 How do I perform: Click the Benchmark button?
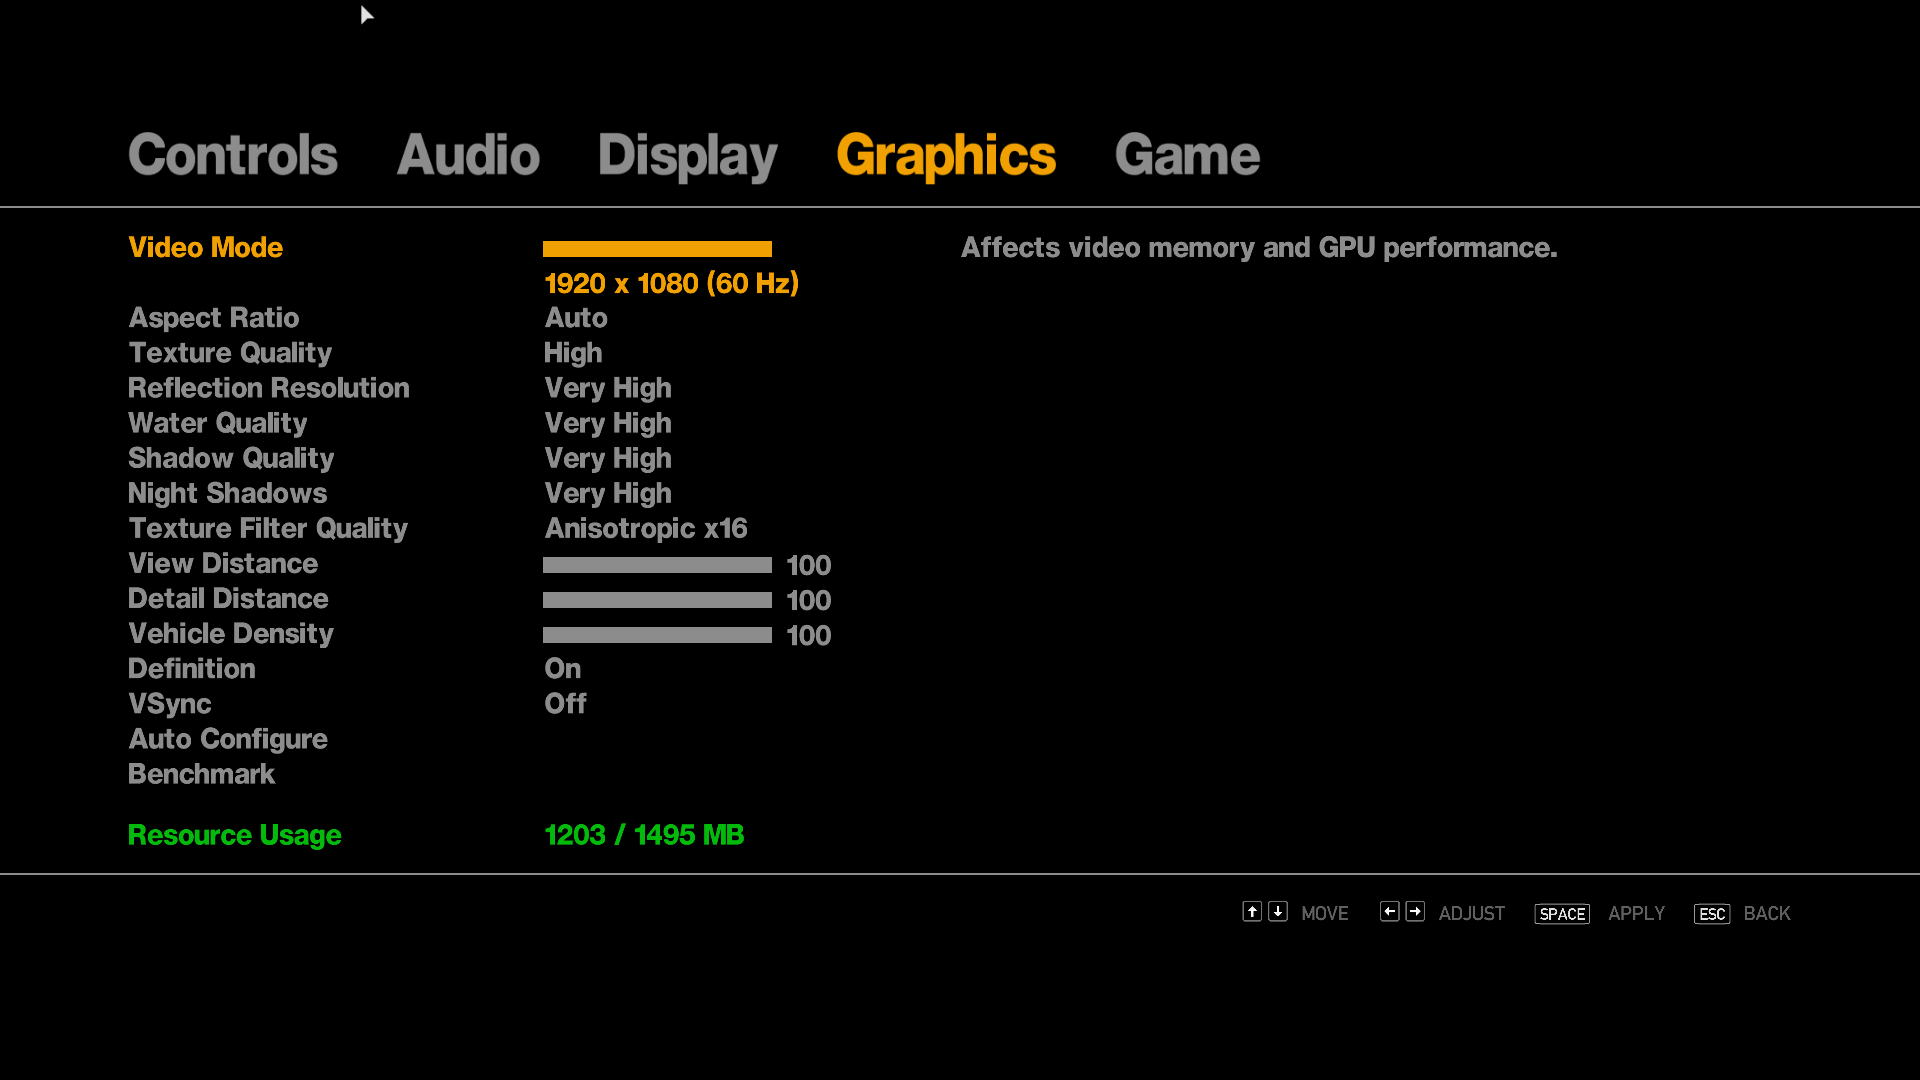click(200, 773)
